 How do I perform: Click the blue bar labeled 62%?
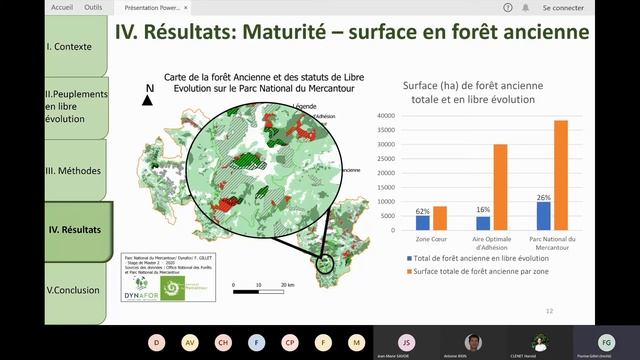[423, 223]
